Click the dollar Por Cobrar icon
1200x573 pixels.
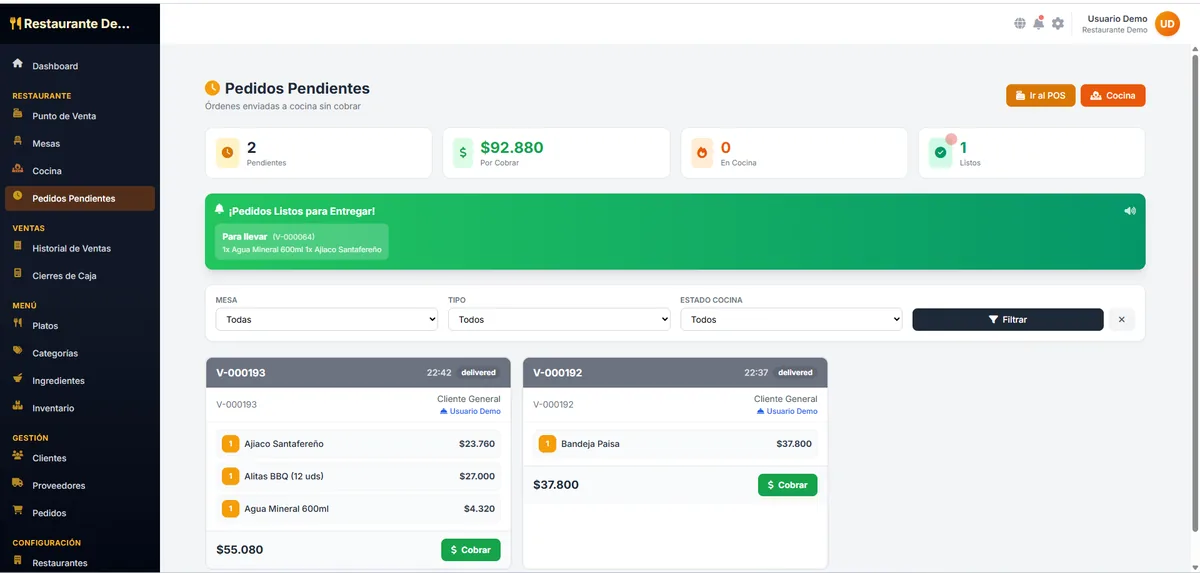463,153
